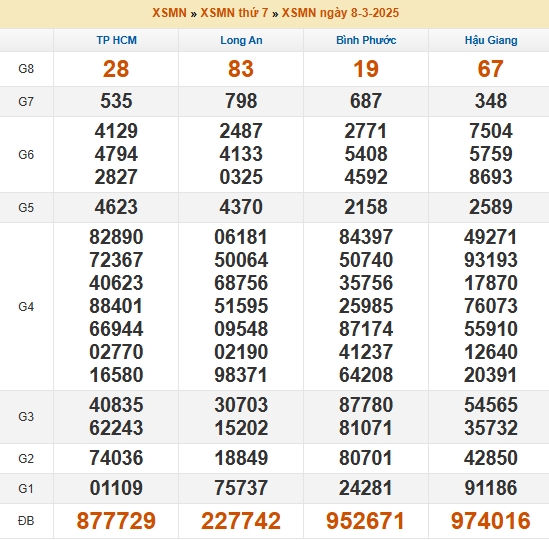Click G4 number 64208
549x540 pixels.
366,375
